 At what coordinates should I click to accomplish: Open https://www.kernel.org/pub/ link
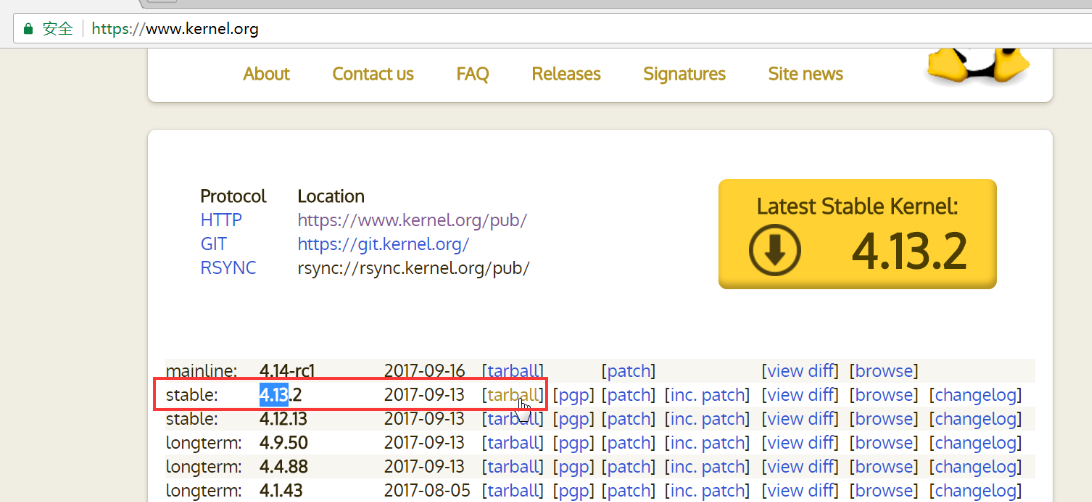click(412, 220)
